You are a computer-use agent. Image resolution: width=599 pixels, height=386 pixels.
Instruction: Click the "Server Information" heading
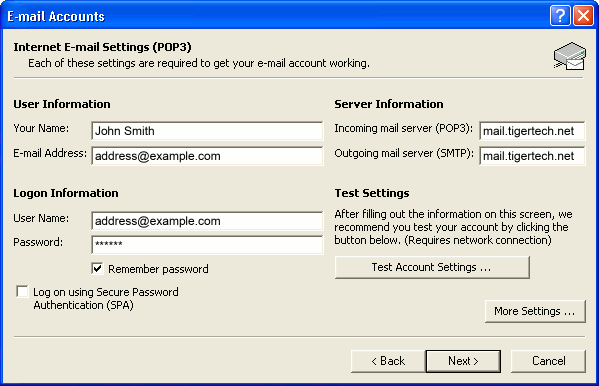pos(389,104)
